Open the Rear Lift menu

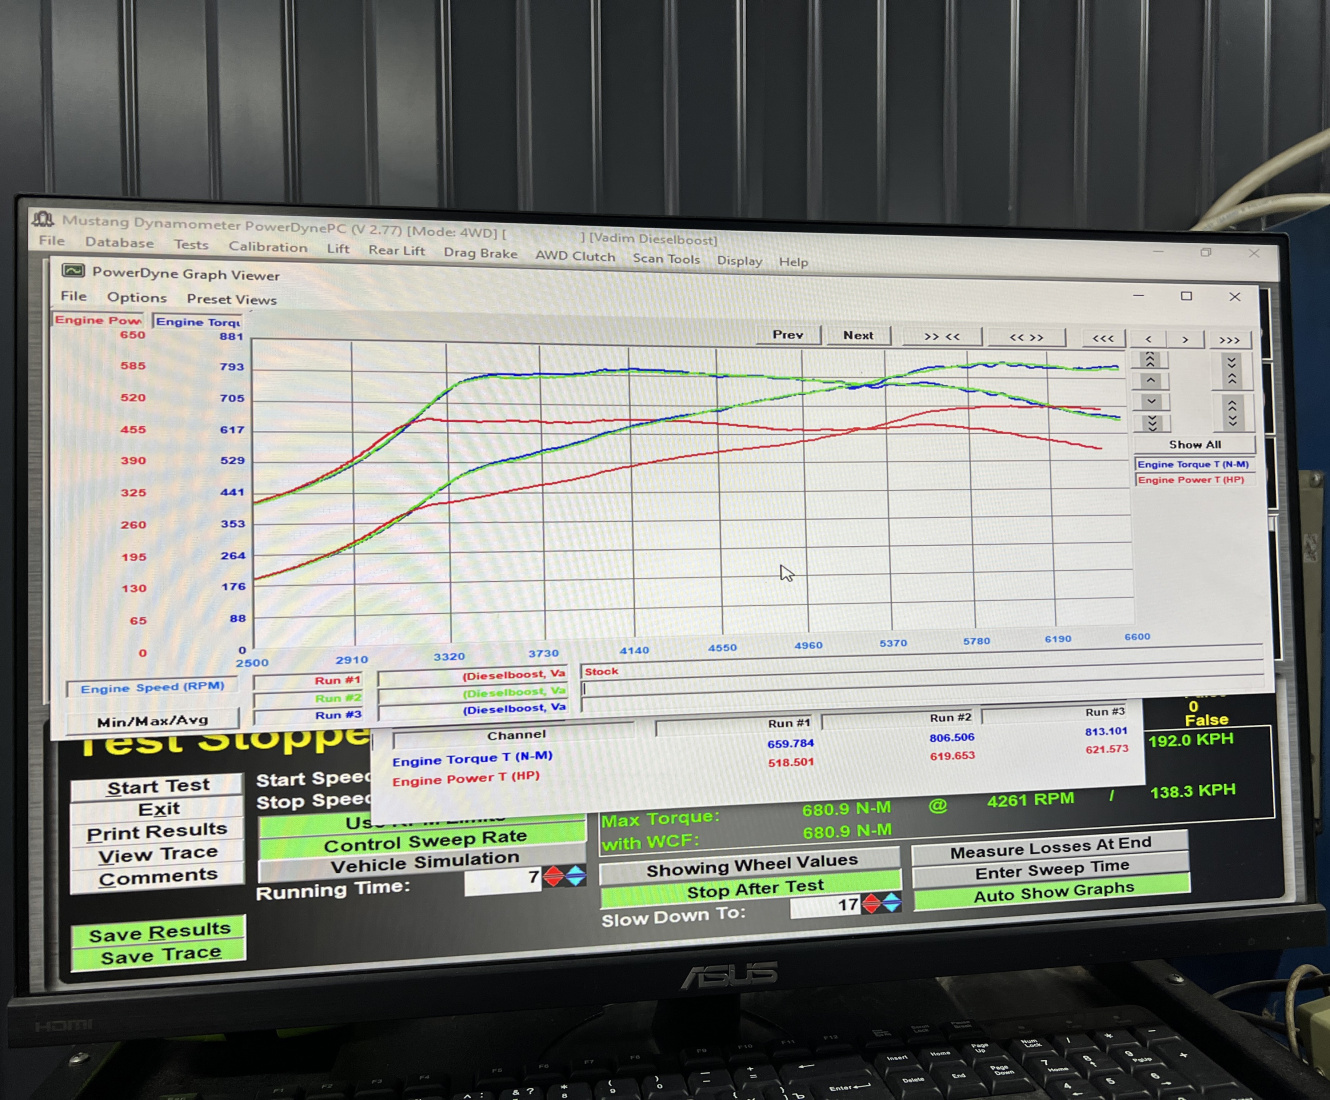(396, 250)
